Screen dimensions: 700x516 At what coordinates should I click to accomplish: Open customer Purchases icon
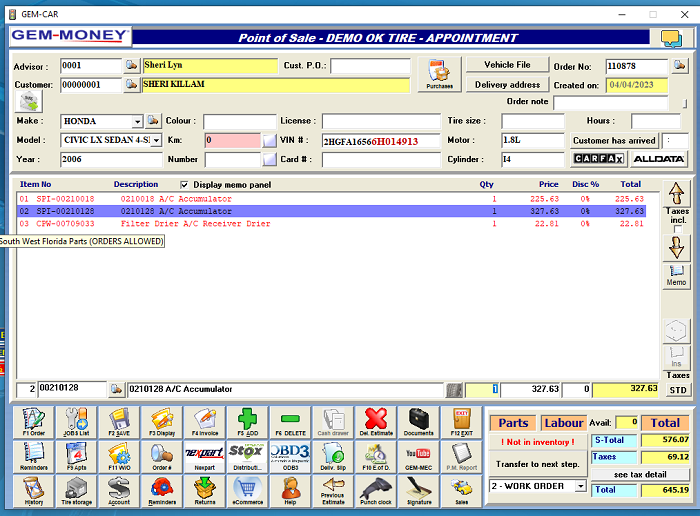439,74
